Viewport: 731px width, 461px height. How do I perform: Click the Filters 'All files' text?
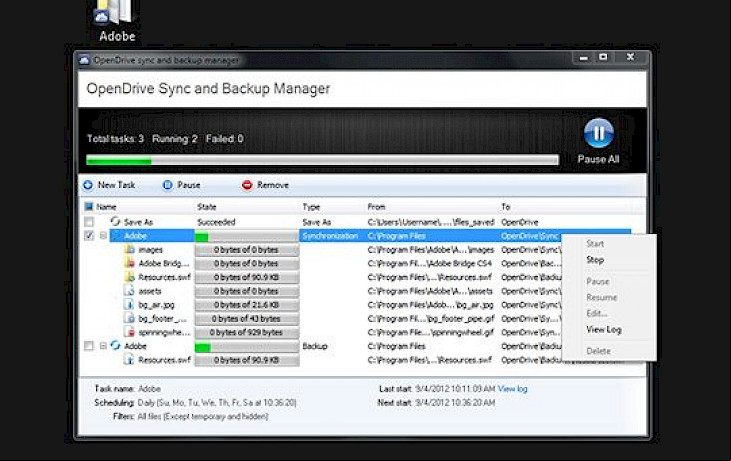(203, 416)
